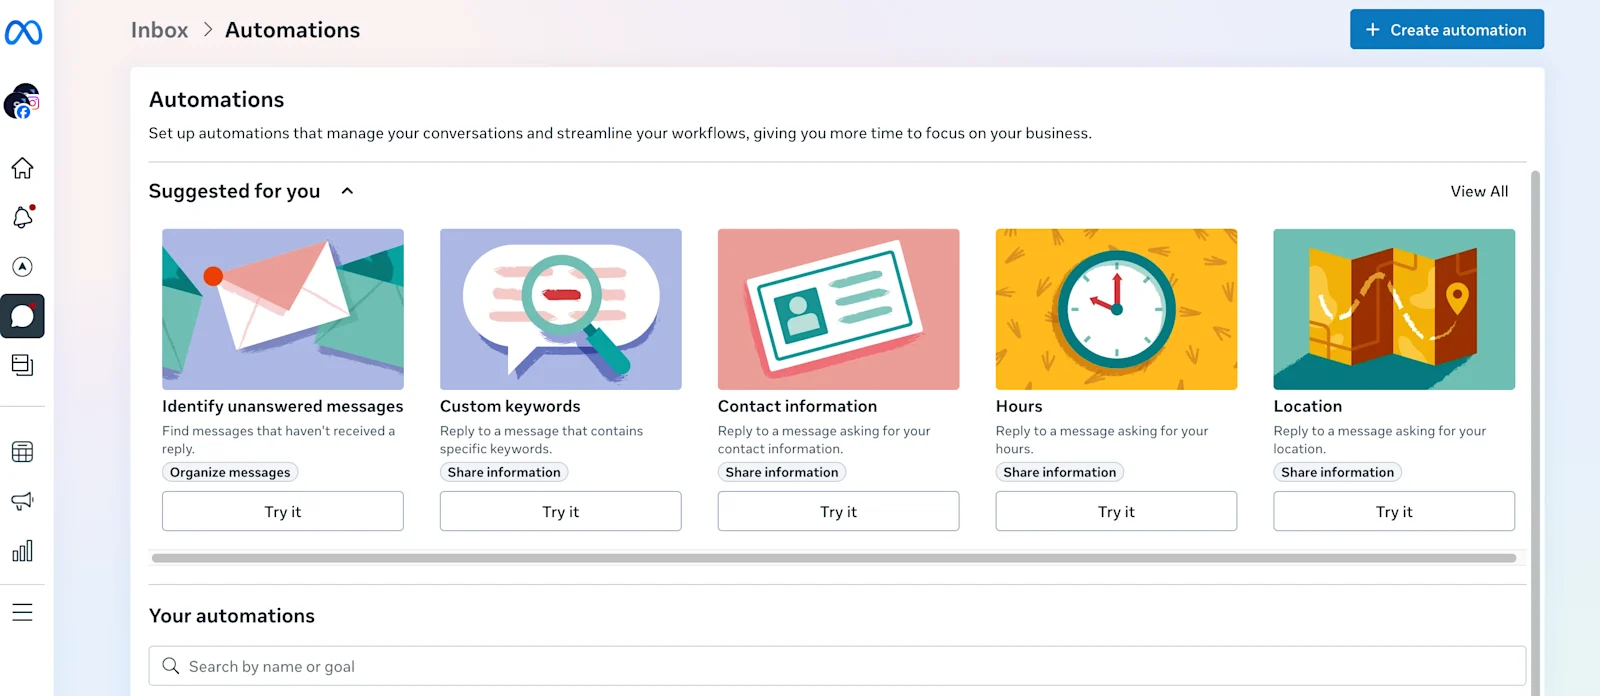1600x696 pixels.
Task: Try it for Contact information
Action: (x=838, y=511)
